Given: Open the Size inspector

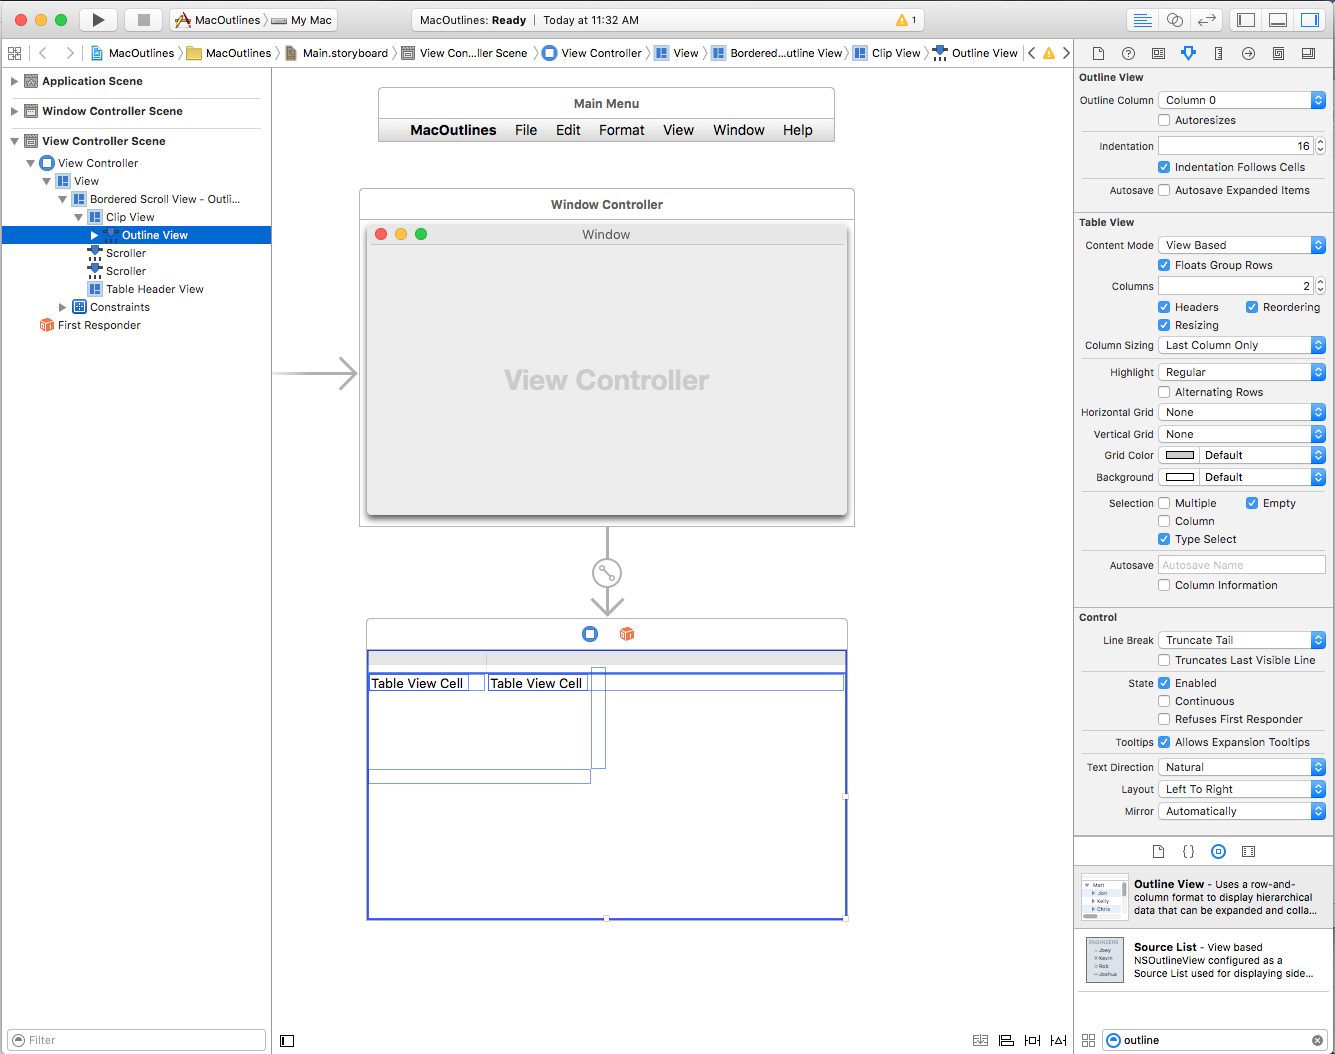Looking at the screenshot, I should (x=1218, y=53).
